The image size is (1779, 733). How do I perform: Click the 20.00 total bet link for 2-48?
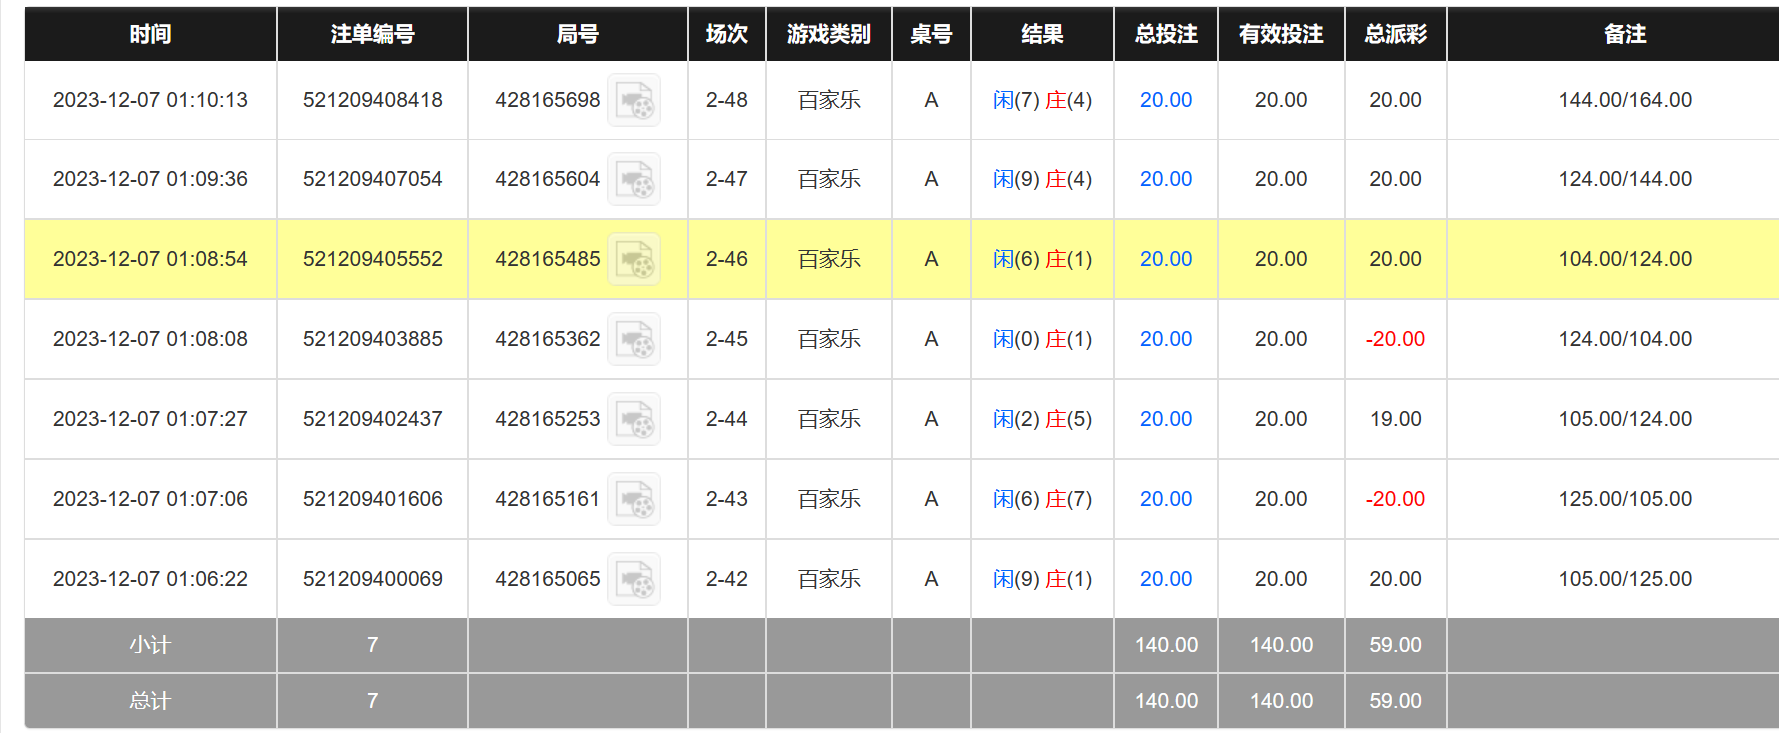tap(1166, 100)
